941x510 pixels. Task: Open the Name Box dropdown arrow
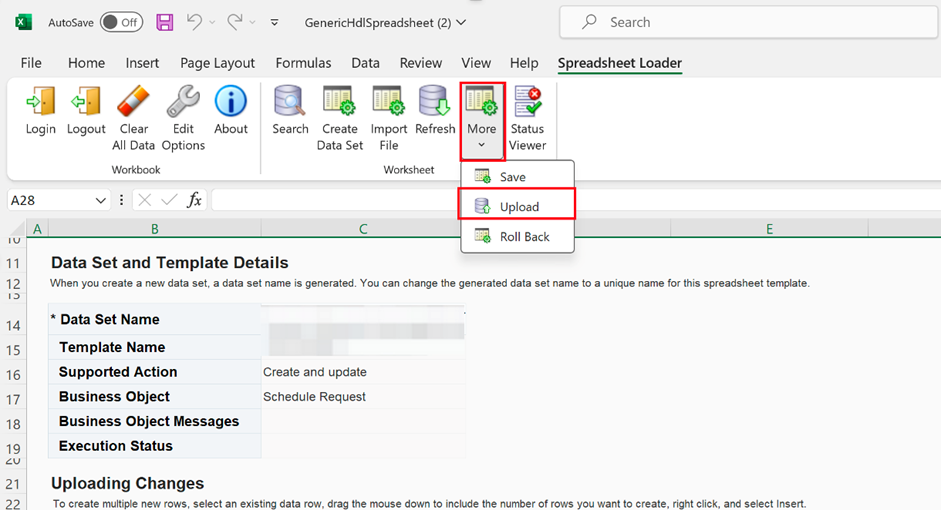coord(100,201)
